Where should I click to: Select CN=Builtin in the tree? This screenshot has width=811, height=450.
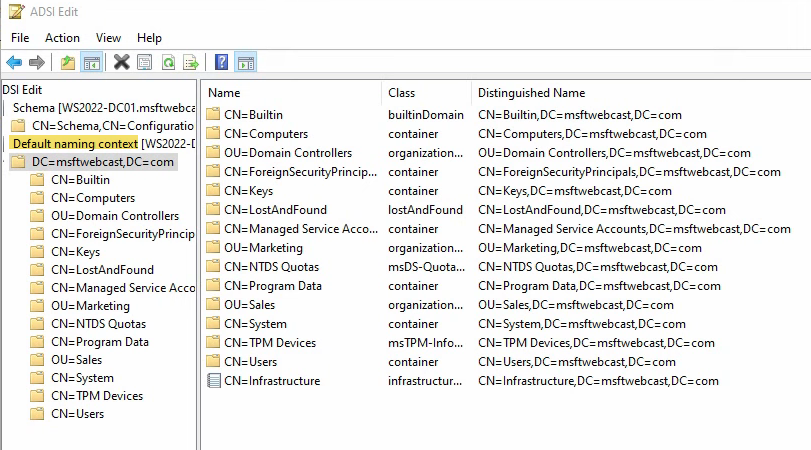[80, 180]
